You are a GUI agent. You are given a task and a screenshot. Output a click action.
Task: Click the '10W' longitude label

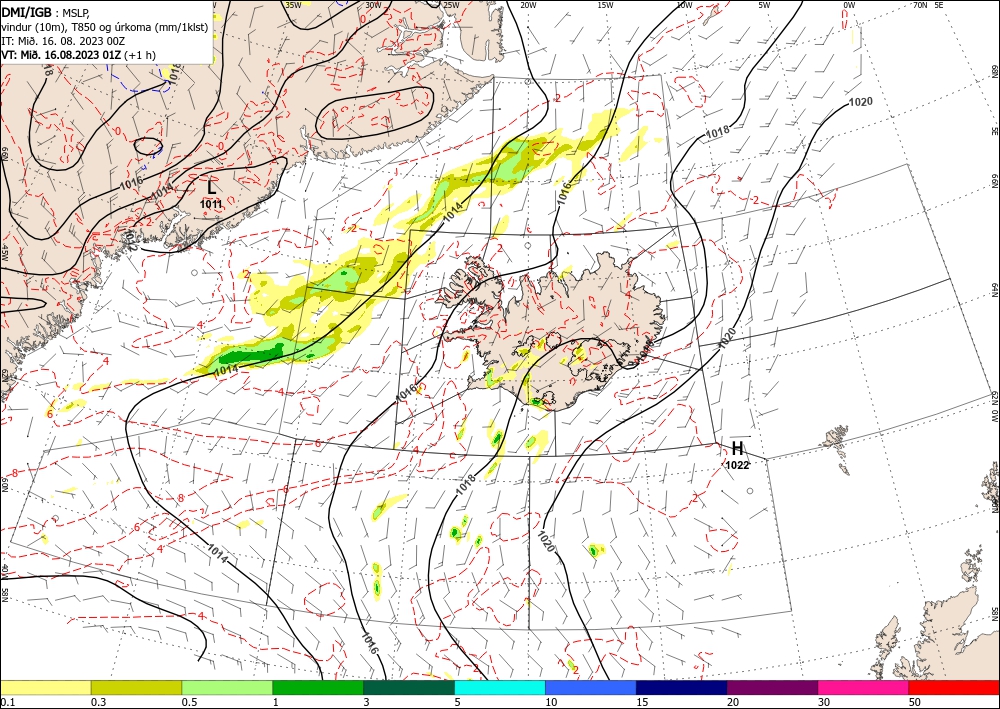(x=684, y=4)
